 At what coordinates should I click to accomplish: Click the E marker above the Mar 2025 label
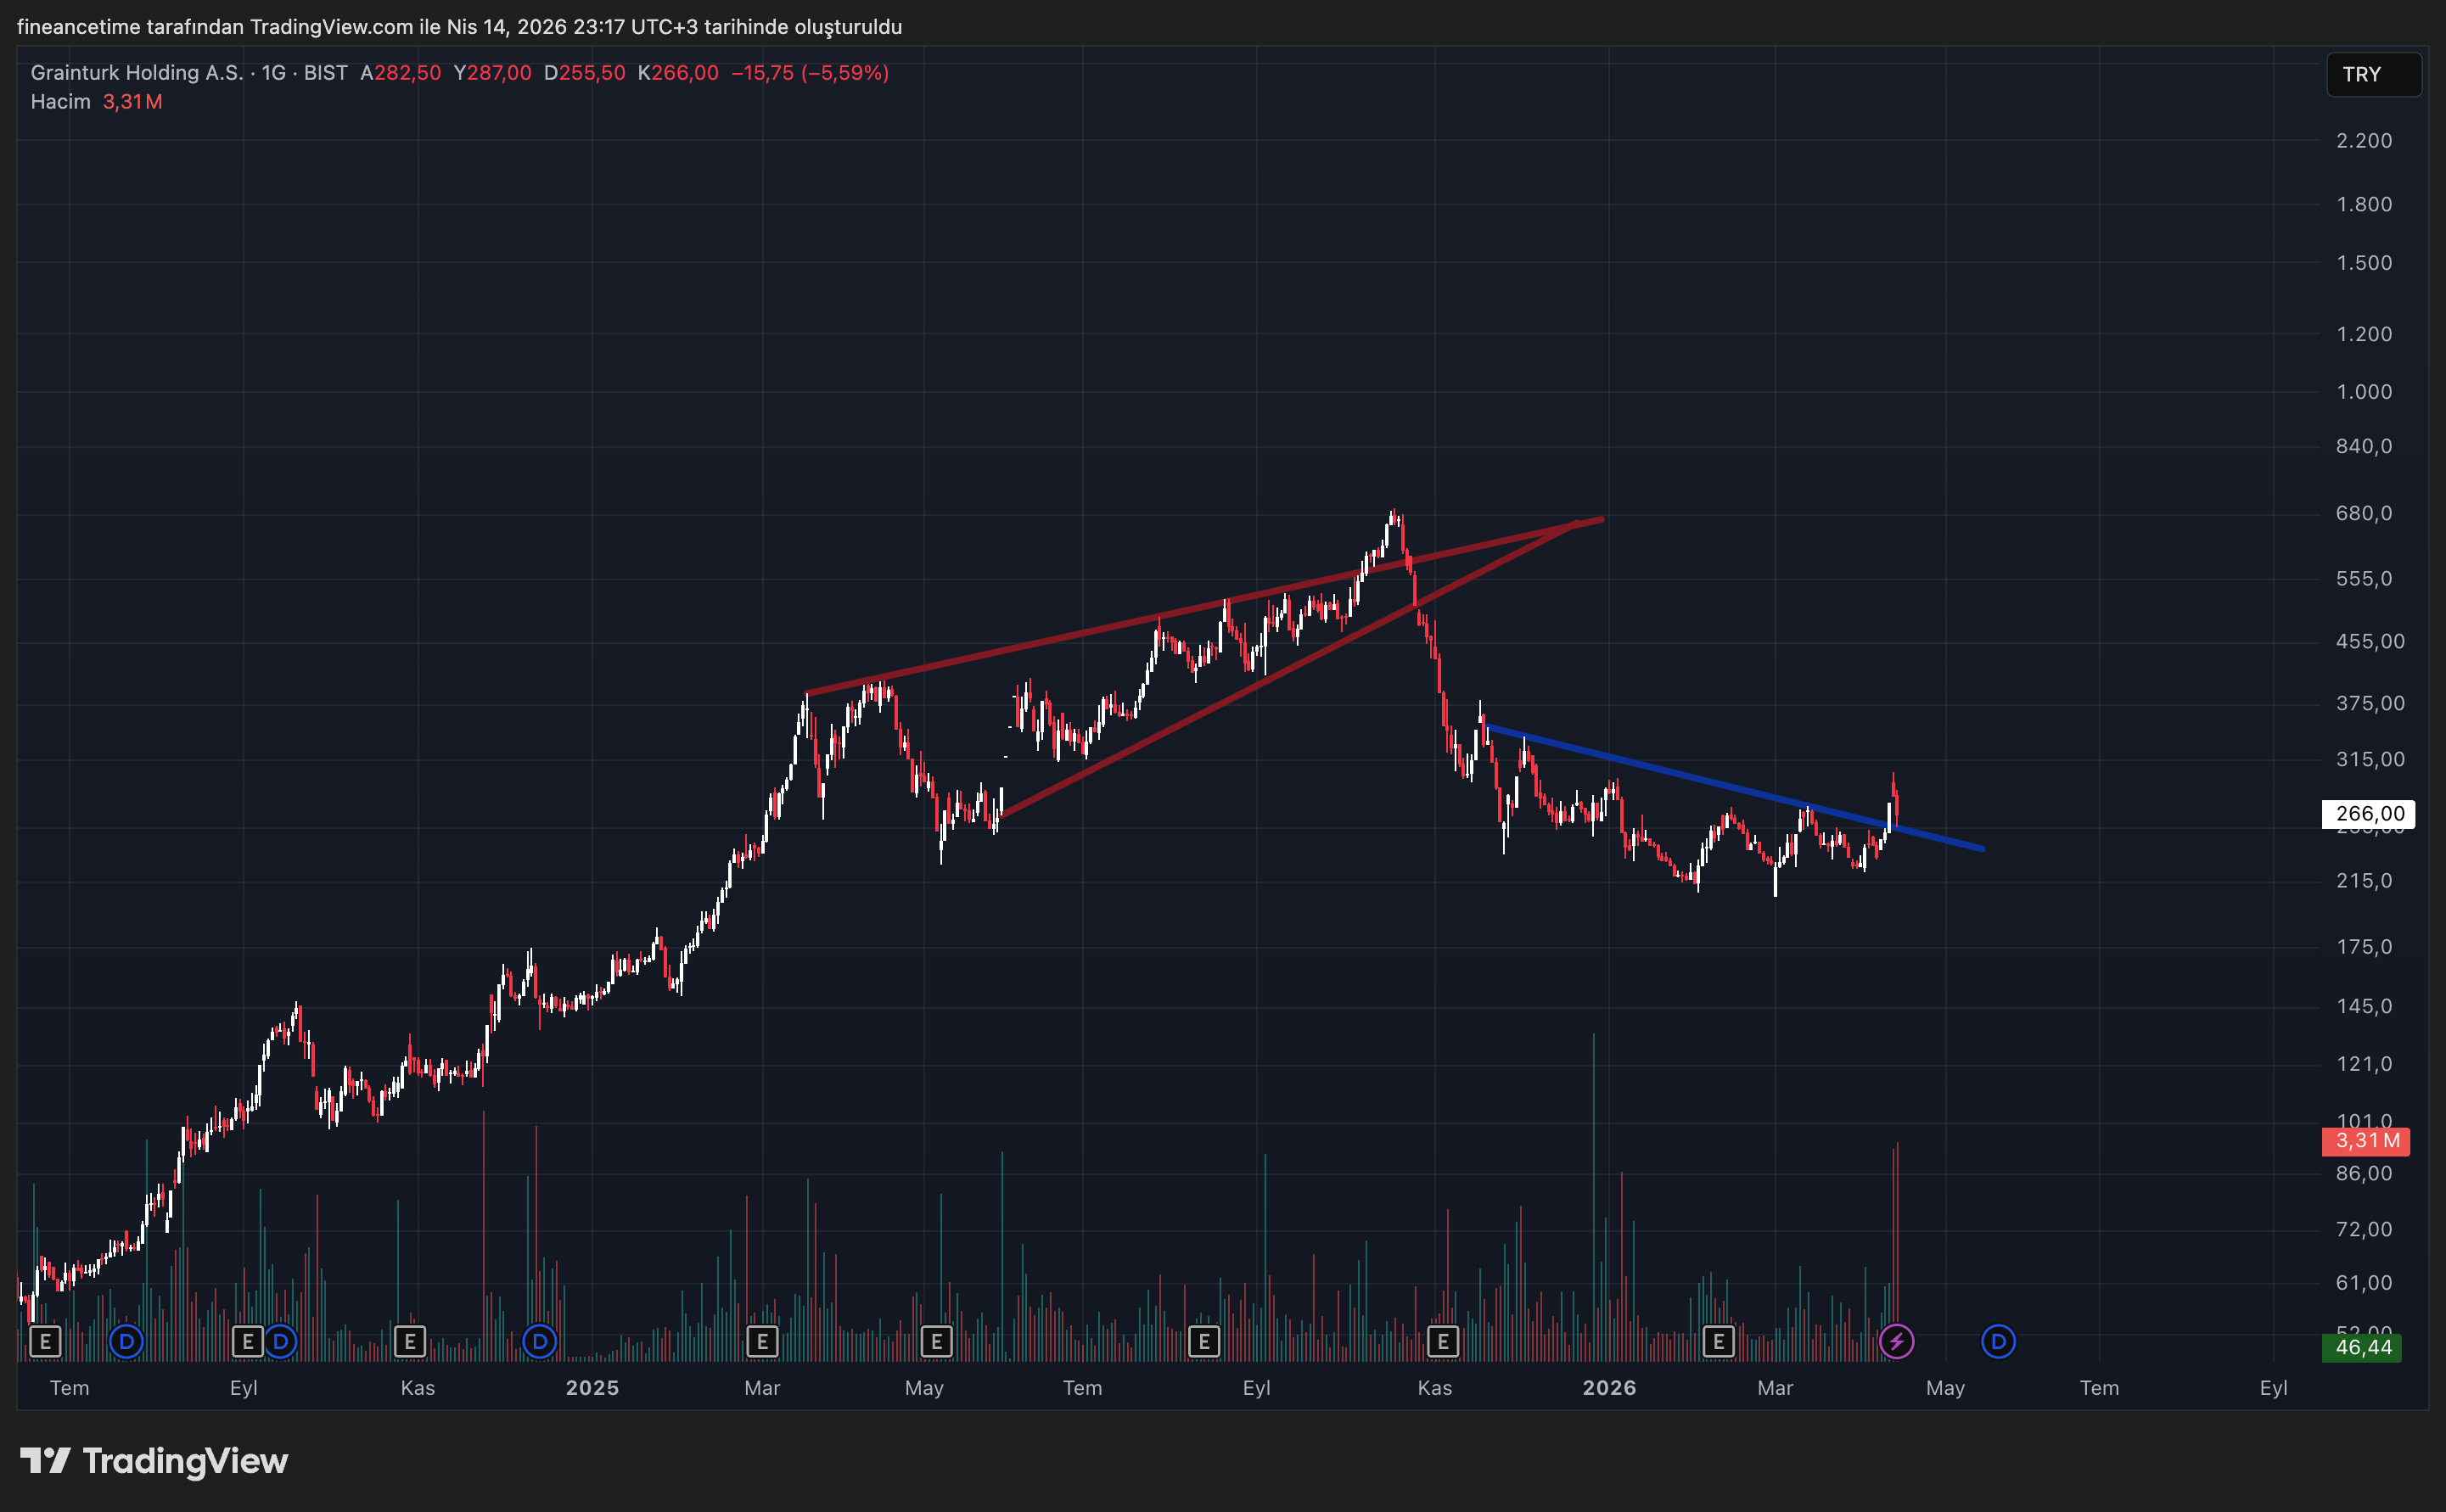(x=762, y=1341)
